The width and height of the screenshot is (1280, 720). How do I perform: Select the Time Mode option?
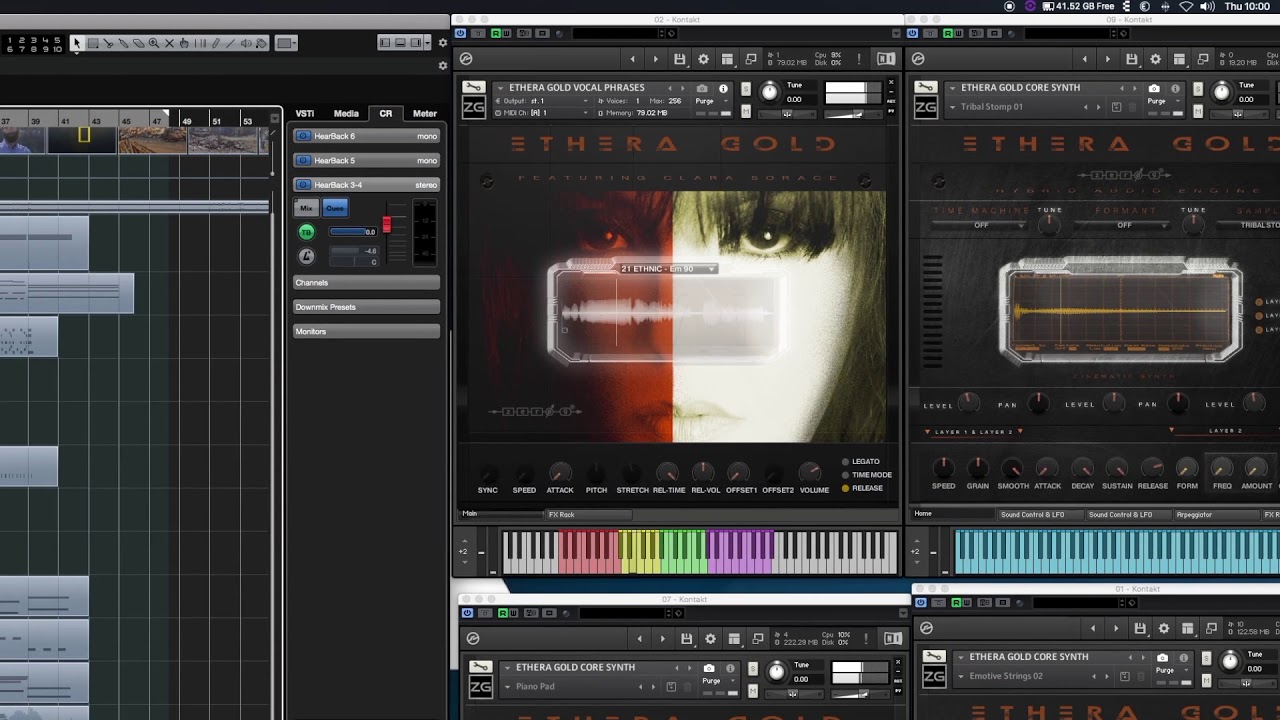click(x=867, y=475)
